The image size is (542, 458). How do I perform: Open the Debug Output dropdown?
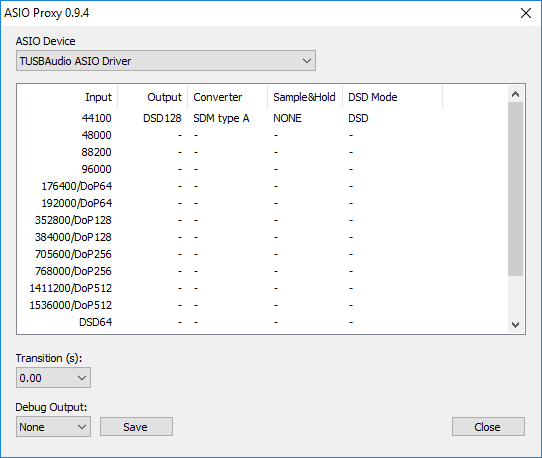pyautogui.click(x=53, y=427)
